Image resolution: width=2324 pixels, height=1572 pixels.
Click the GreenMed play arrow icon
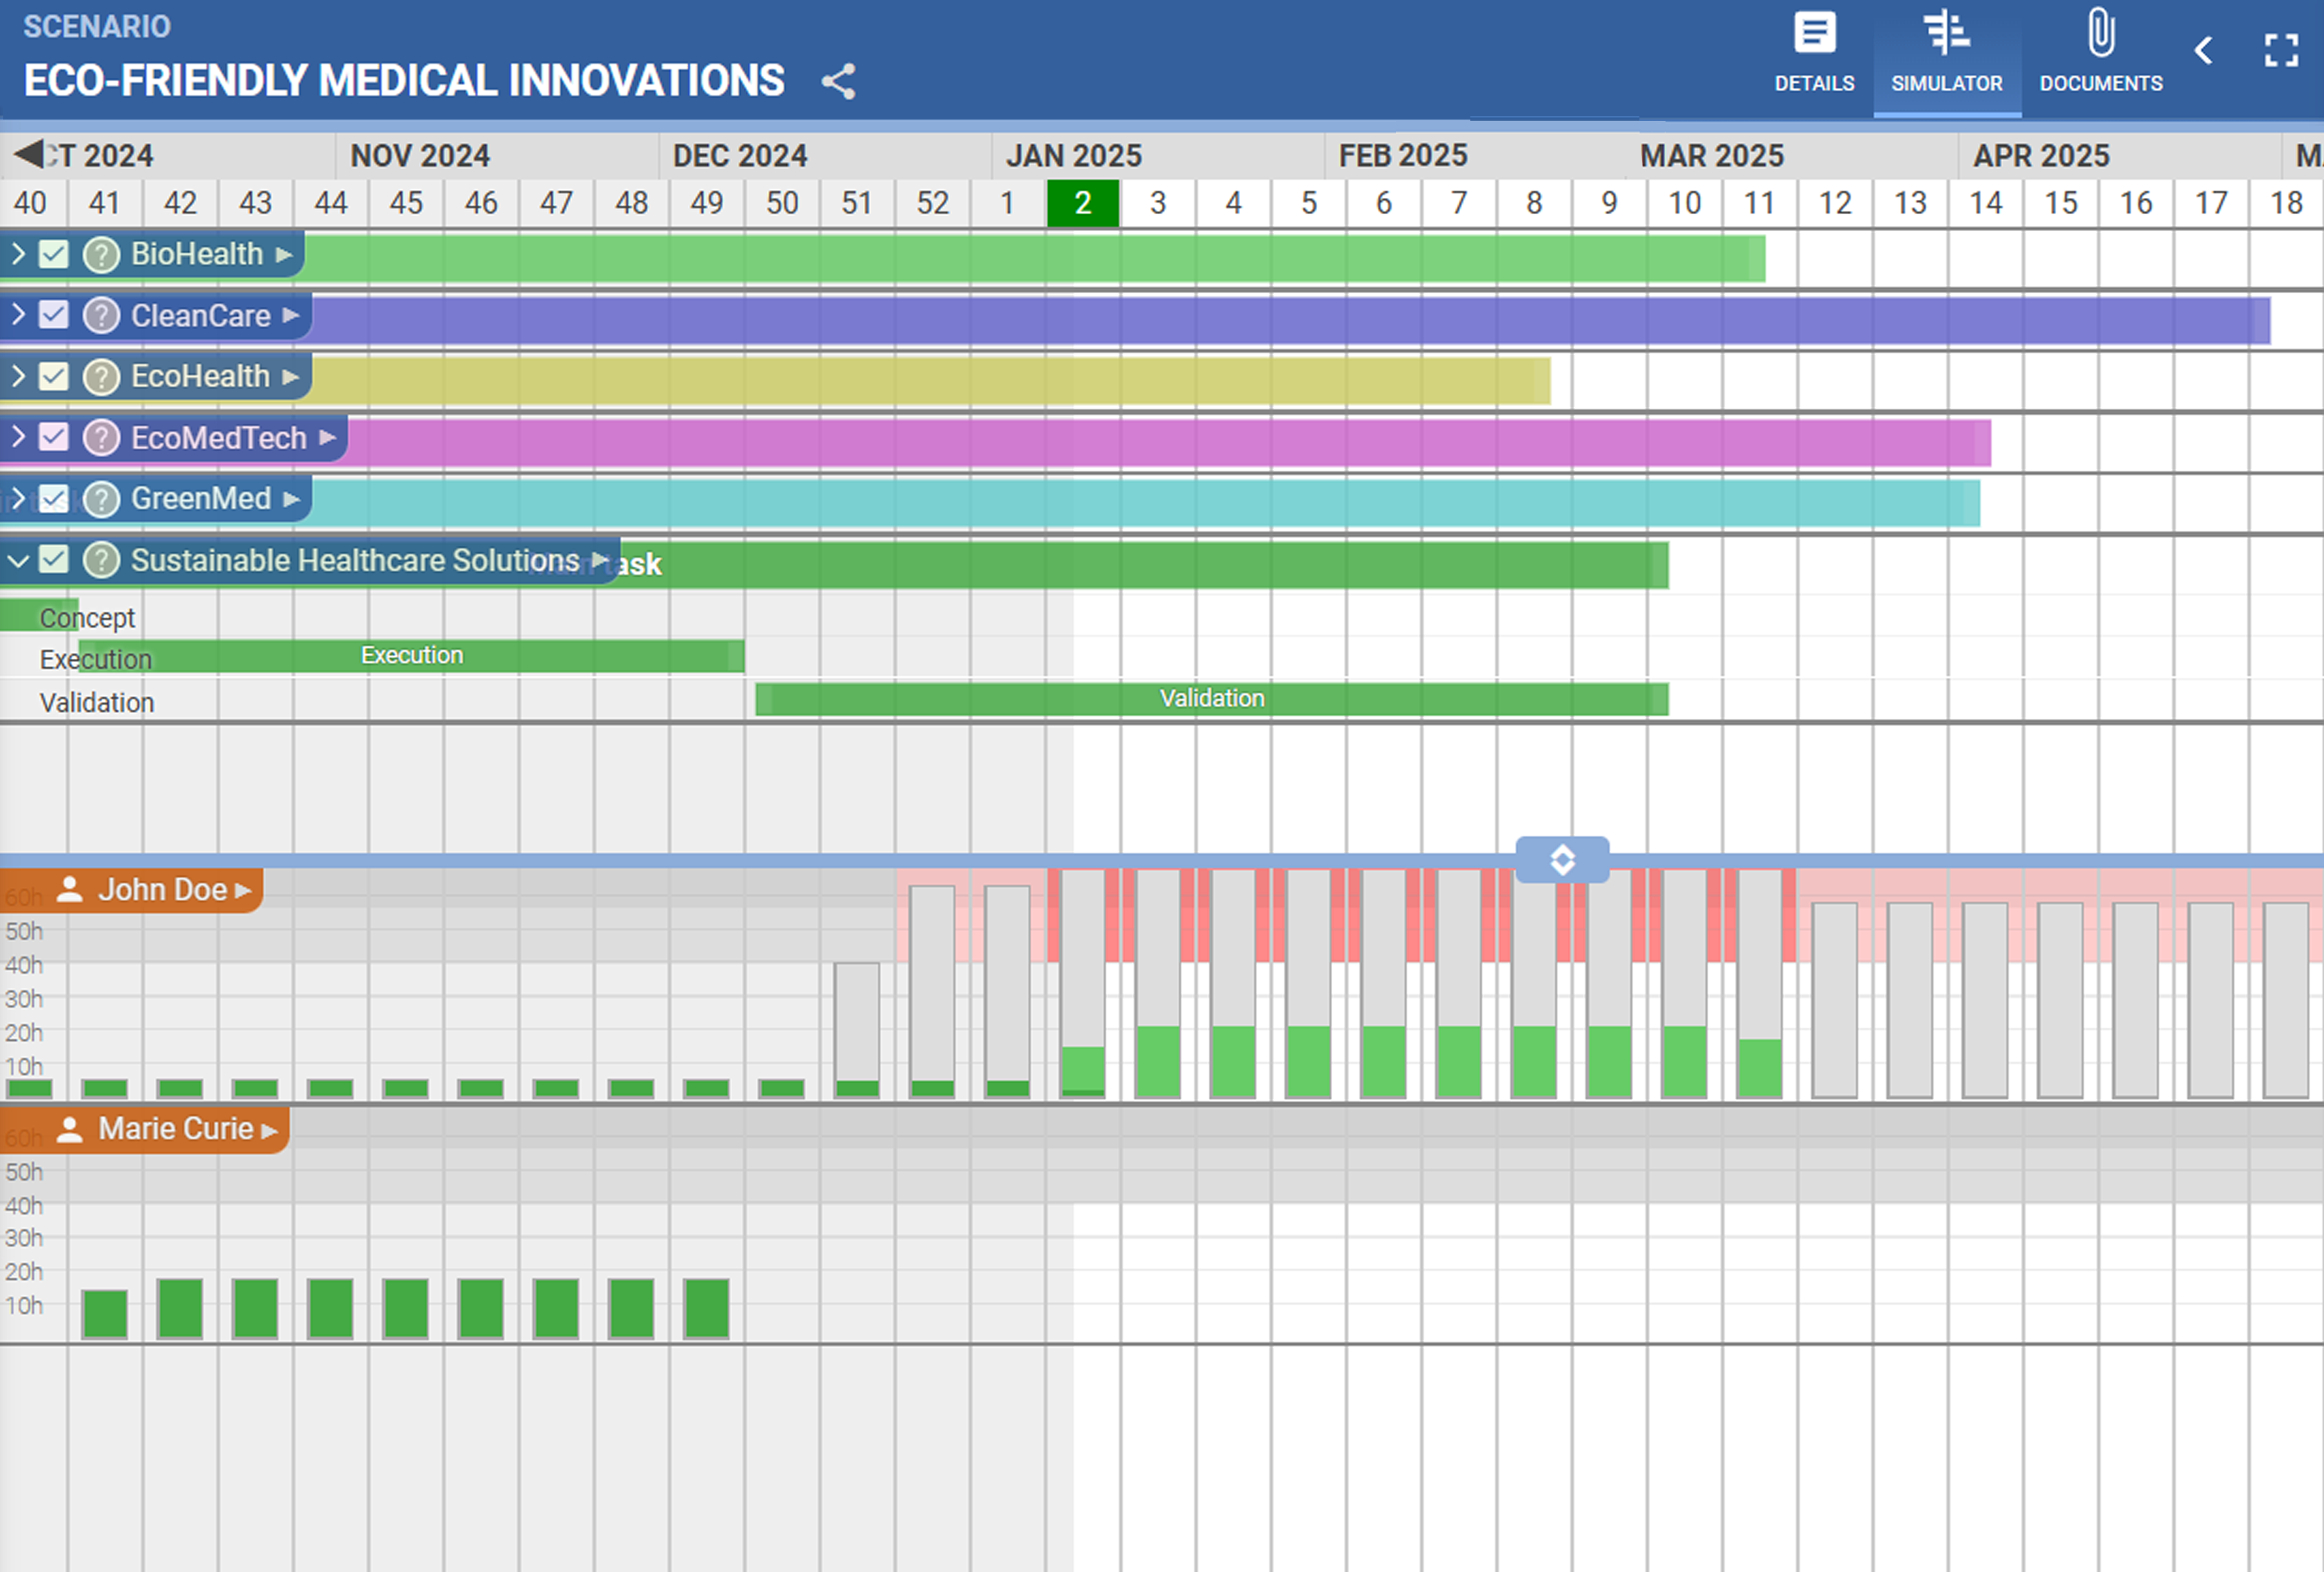click(291, 499)
